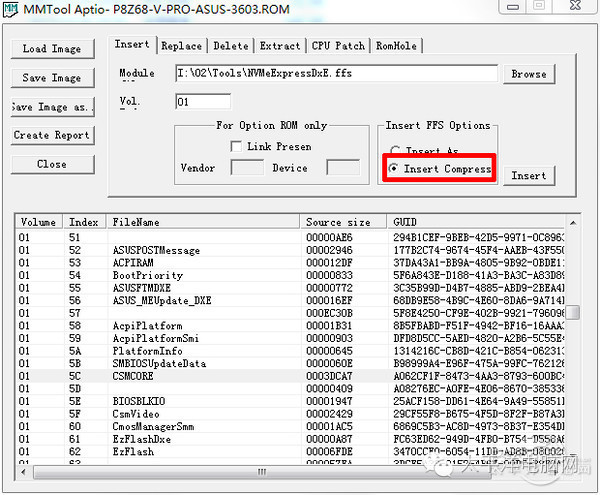The image size is (600, 495).
Task: Select the RomHole tab
Action: click(397, 46)
